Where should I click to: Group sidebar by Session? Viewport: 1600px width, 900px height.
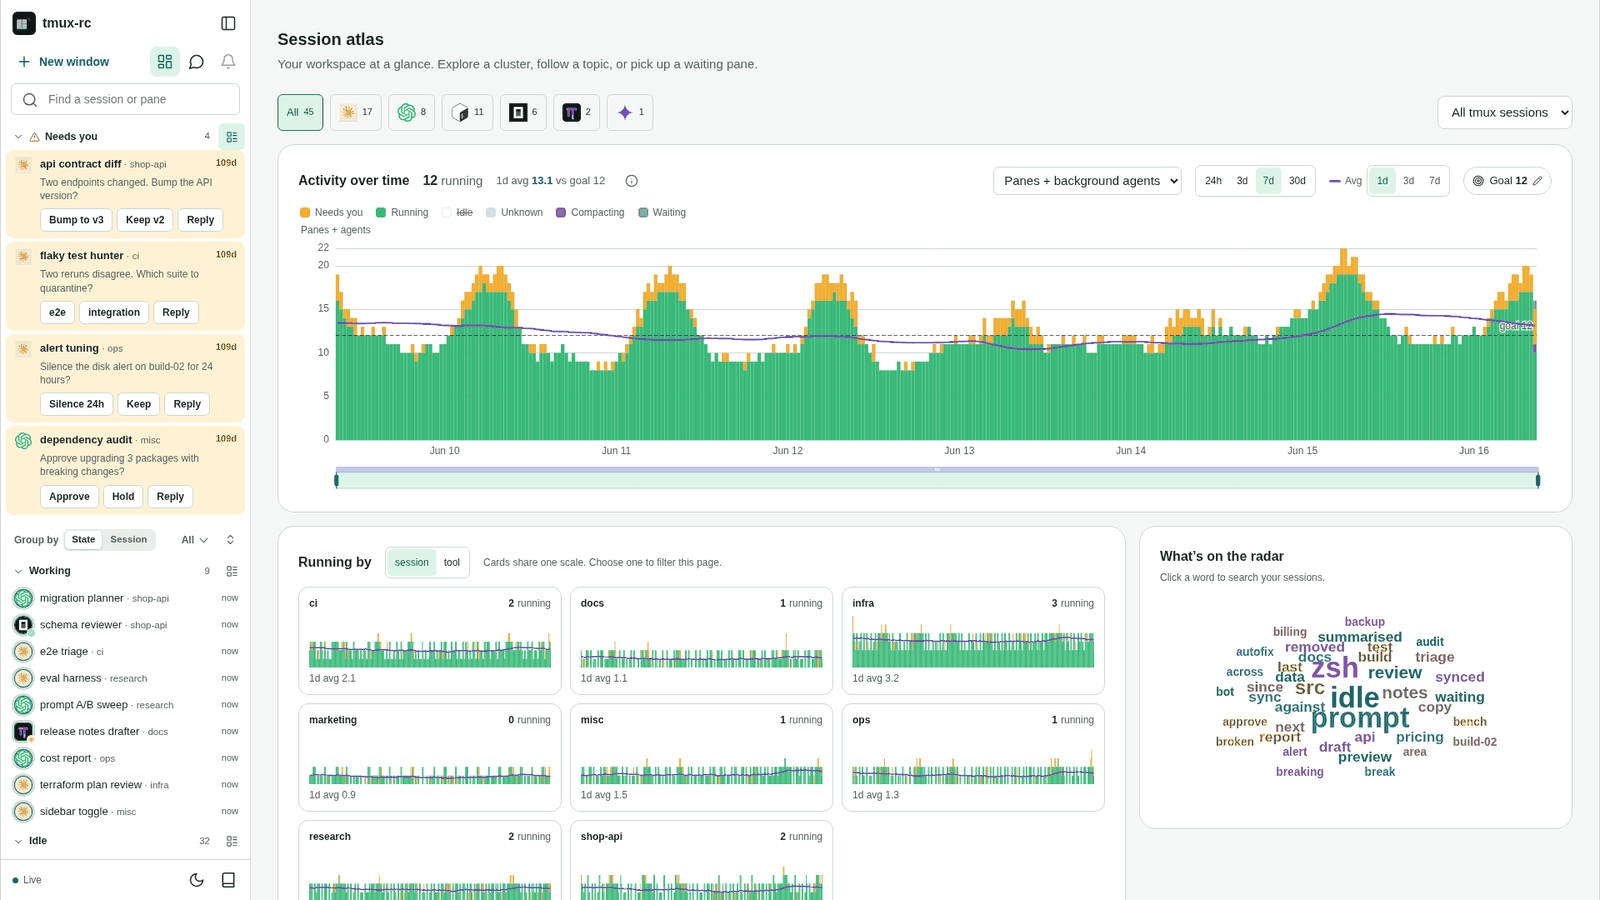[128, 540]
